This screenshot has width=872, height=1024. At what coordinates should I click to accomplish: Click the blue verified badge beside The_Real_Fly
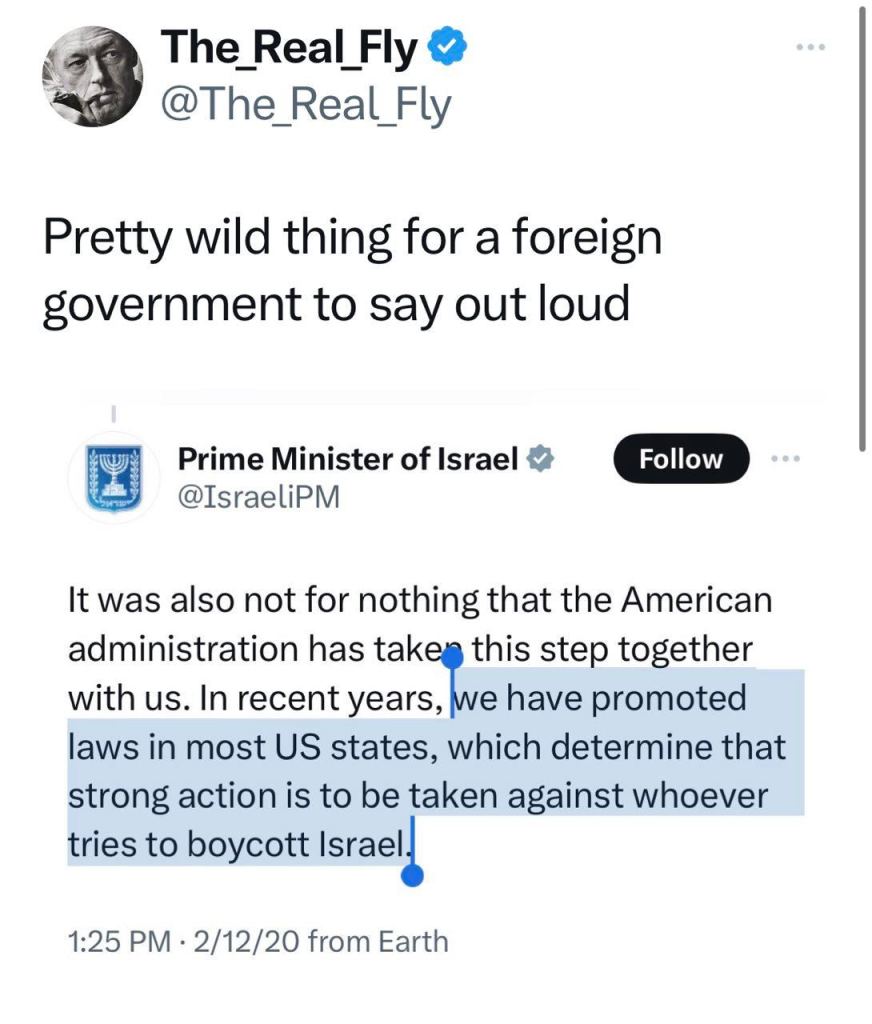446,47
